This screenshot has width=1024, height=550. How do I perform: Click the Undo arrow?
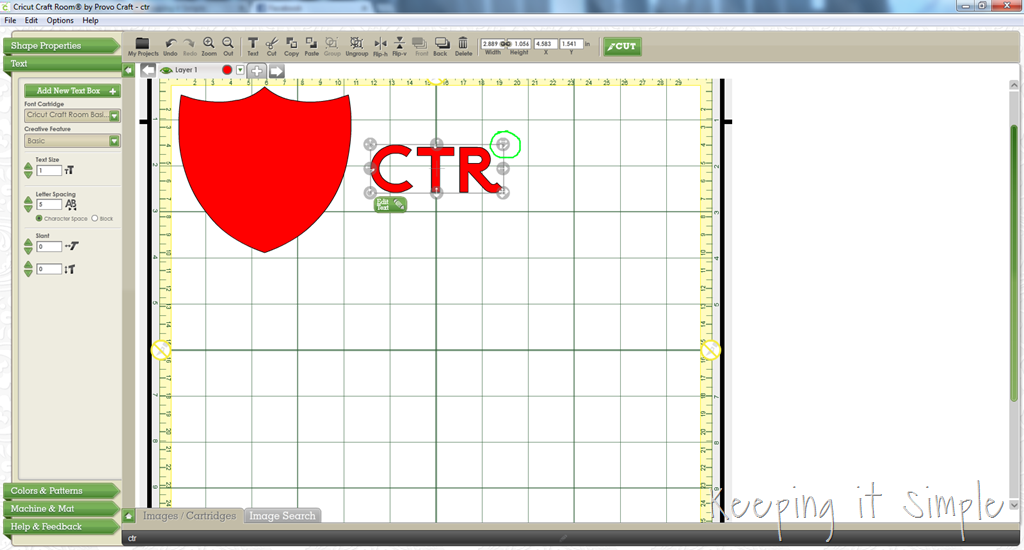[170, 44]
